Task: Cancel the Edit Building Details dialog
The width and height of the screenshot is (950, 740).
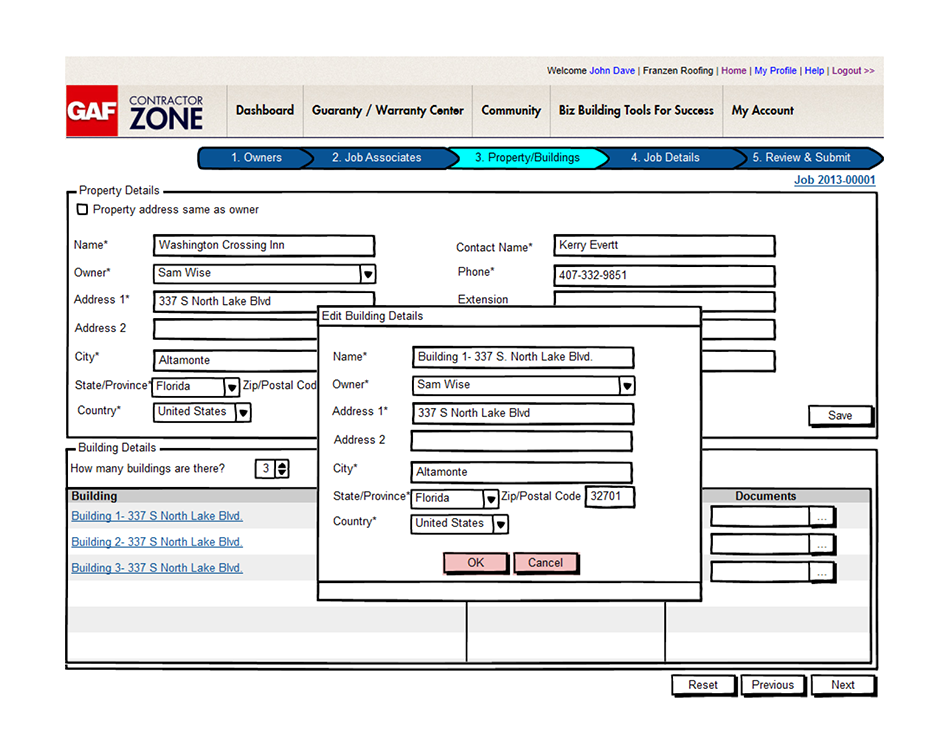Action: [545, 563]
